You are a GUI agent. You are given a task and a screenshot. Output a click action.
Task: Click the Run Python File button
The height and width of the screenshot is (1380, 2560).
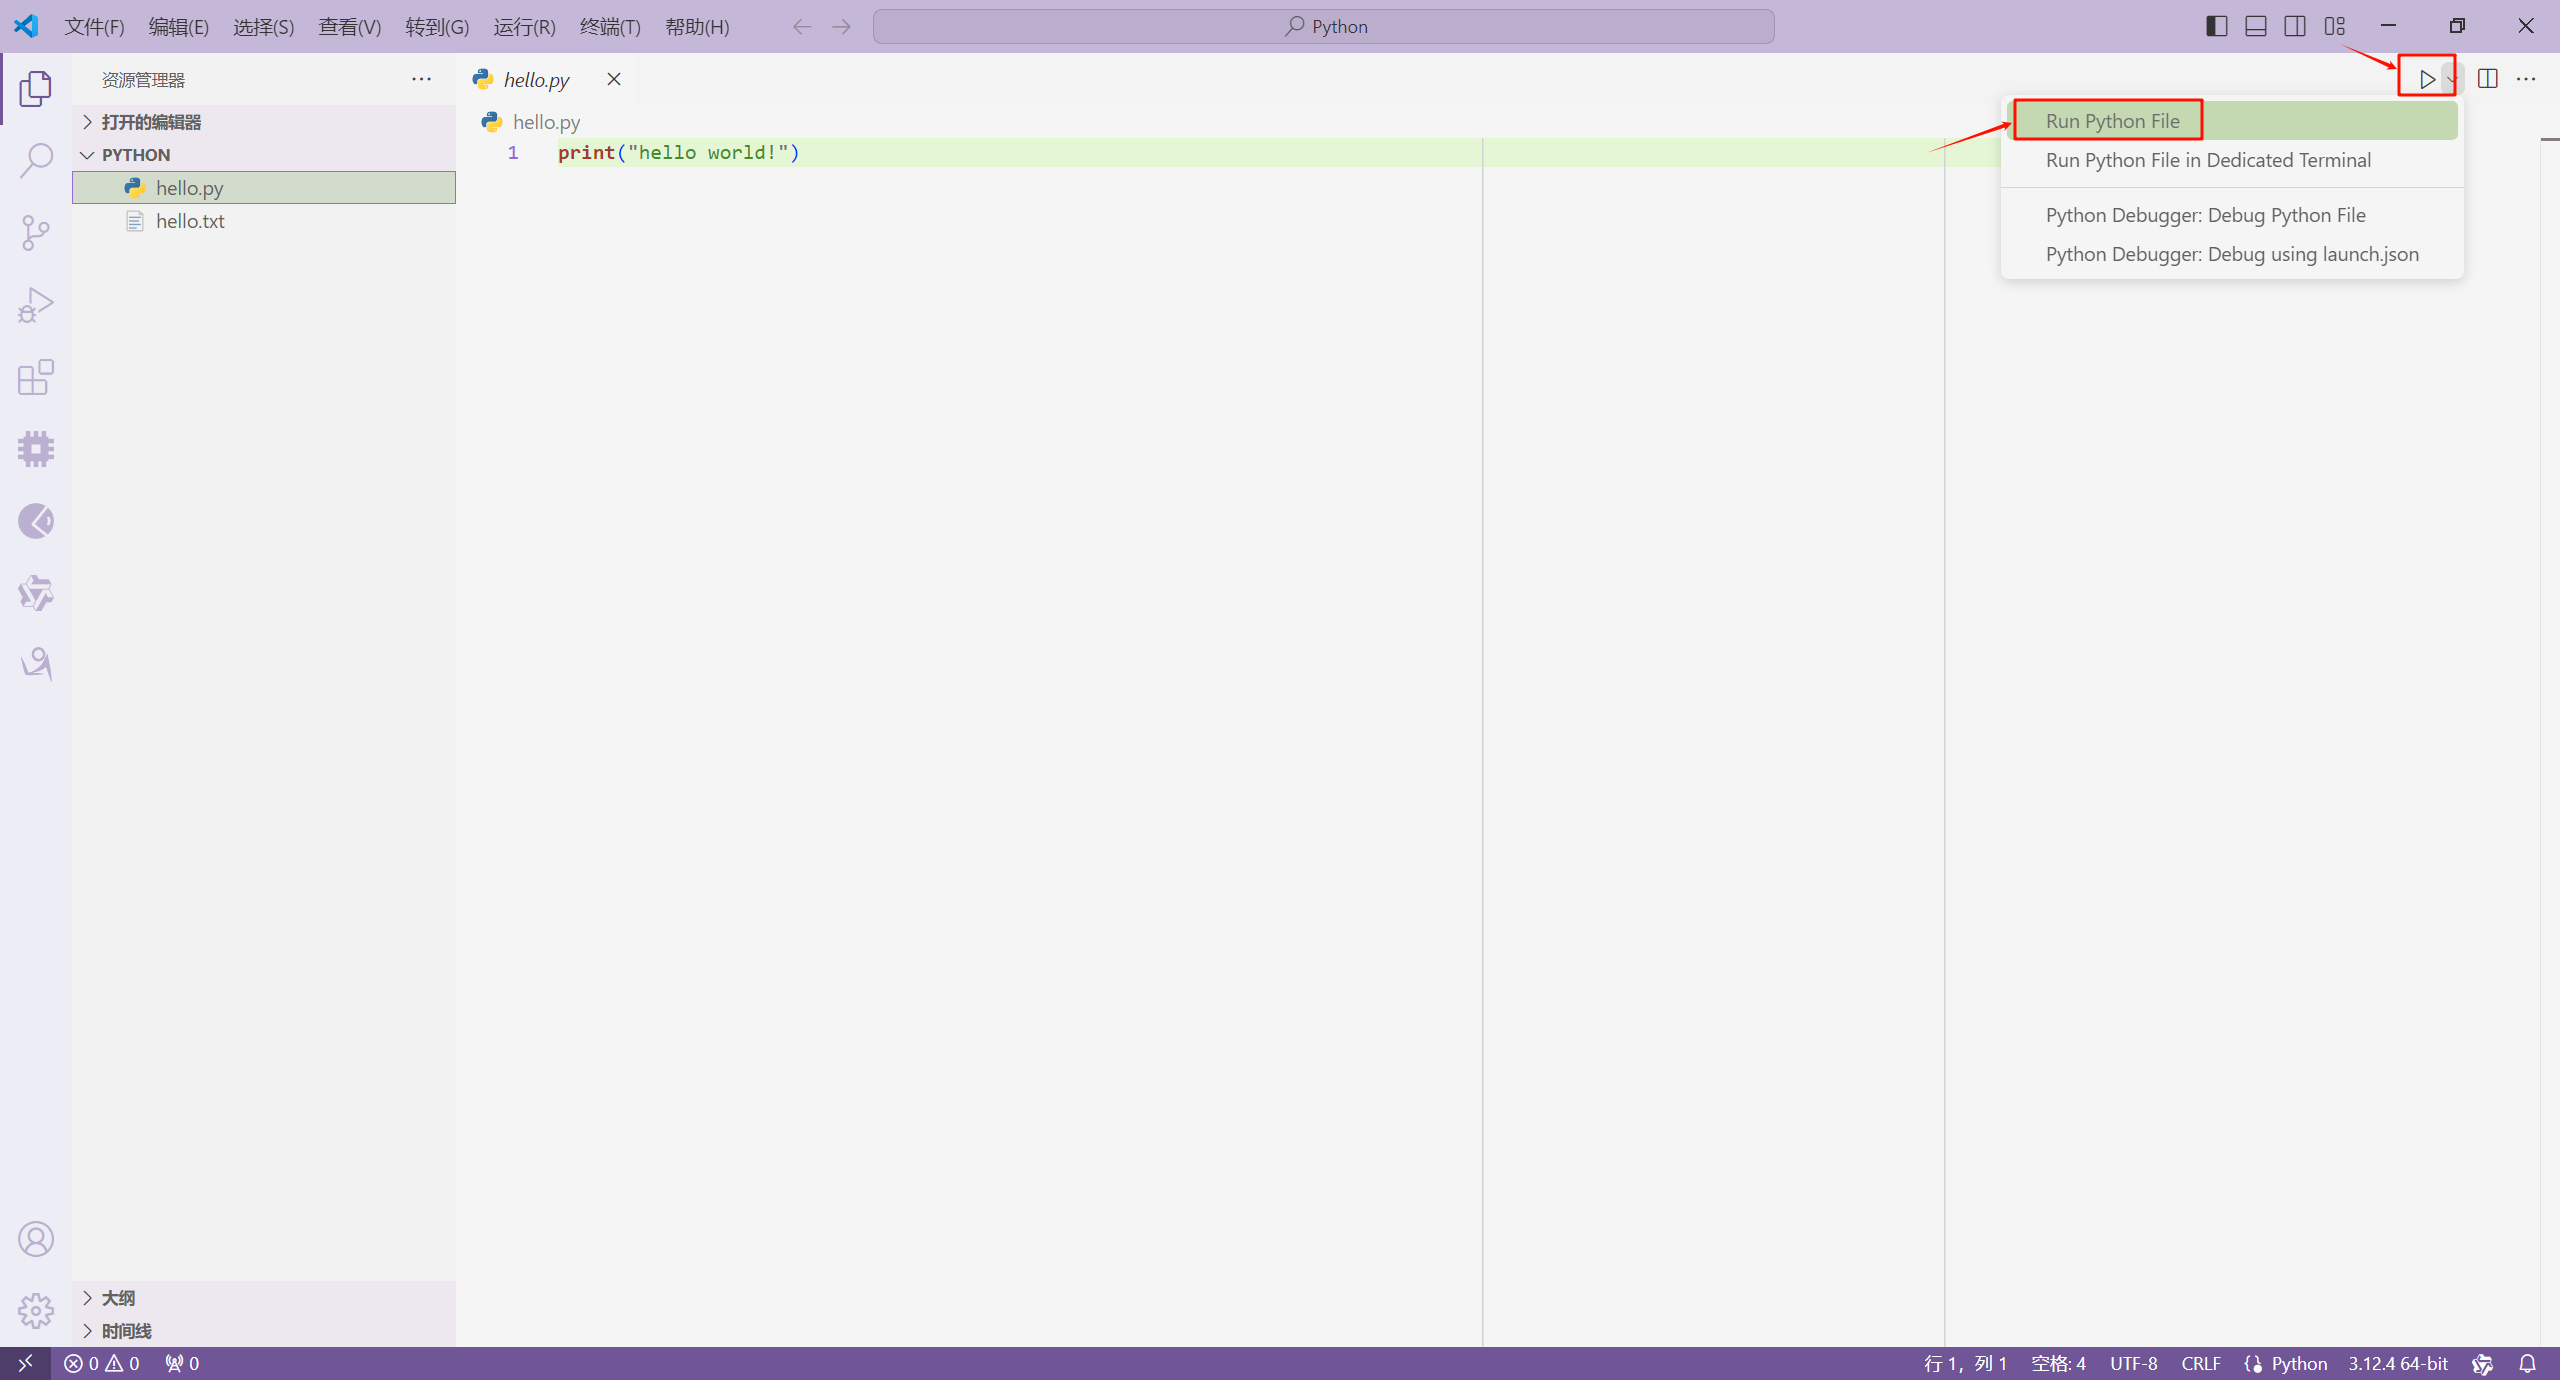pyautogui.click(x=2112, y=119)
